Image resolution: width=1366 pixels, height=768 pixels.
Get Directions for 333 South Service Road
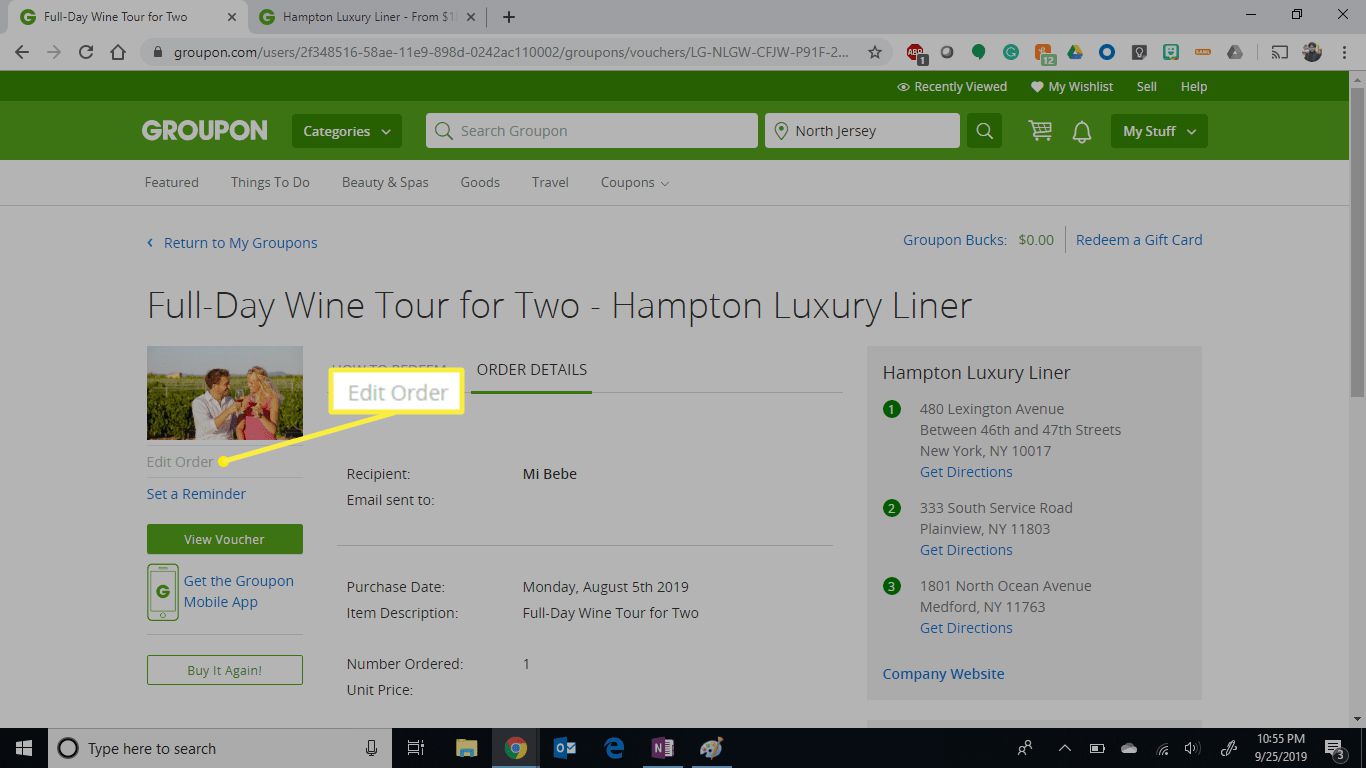click(x=966, y=550)
